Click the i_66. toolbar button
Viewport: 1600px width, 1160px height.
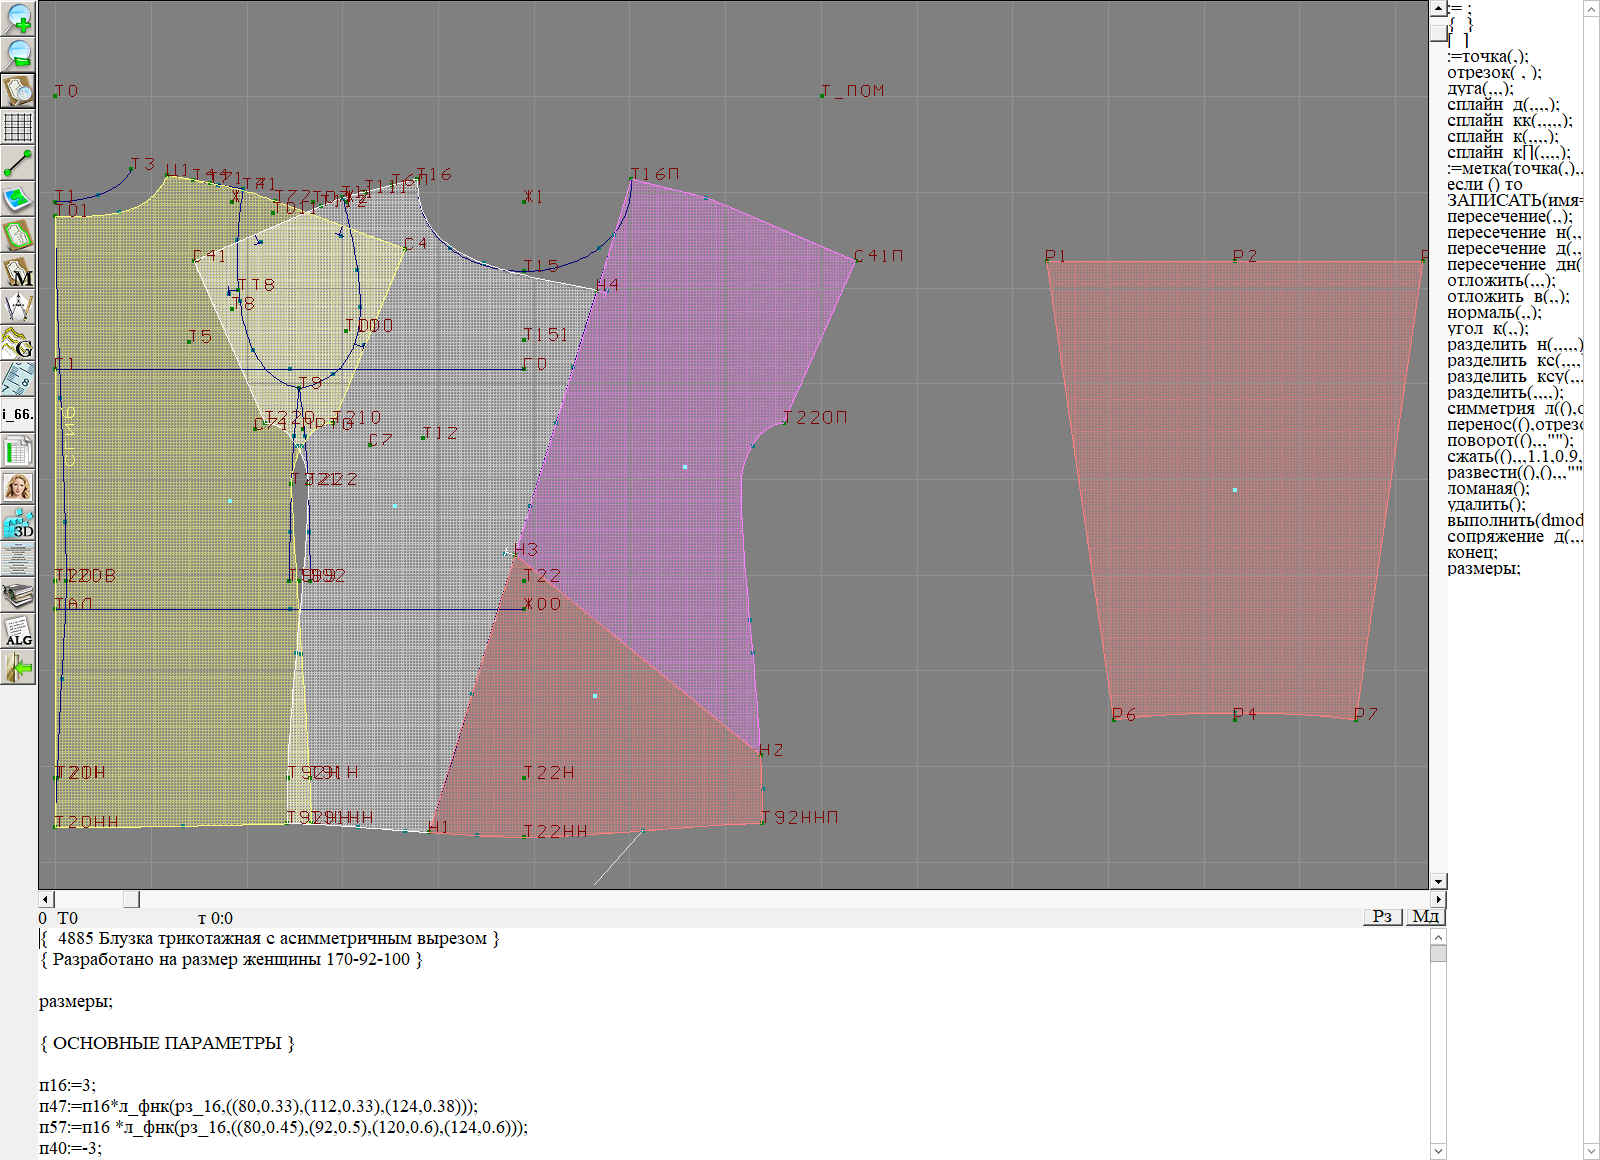18,414
